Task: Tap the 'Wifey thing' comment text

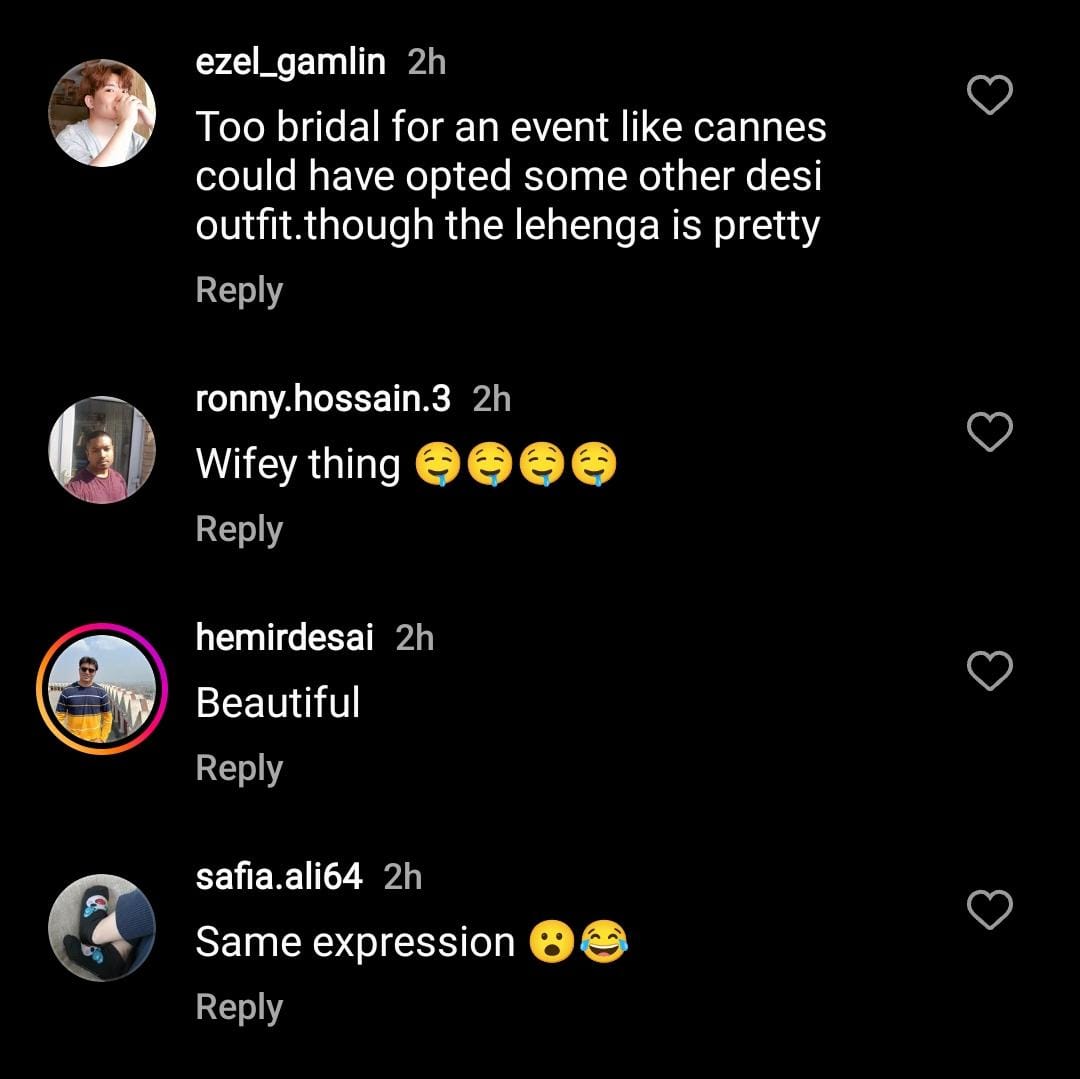Action: tap(298, 464)
